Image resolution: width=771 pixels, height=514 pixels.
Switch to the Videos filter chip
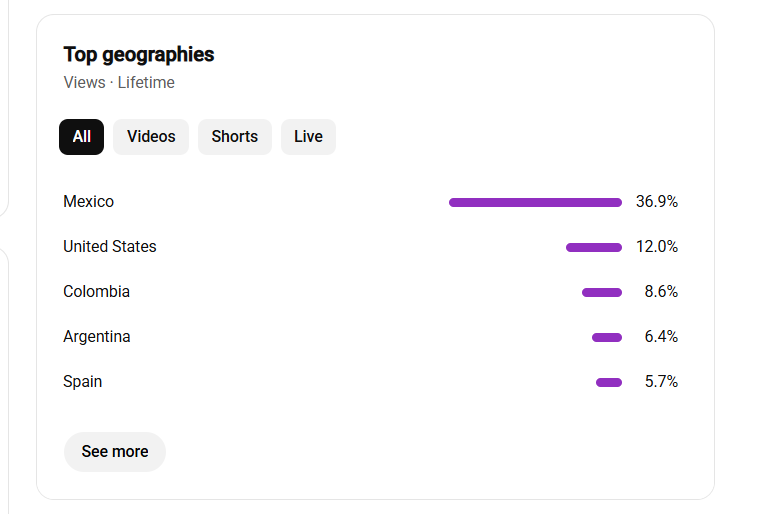pyautogui.click(x=151, y=137)
